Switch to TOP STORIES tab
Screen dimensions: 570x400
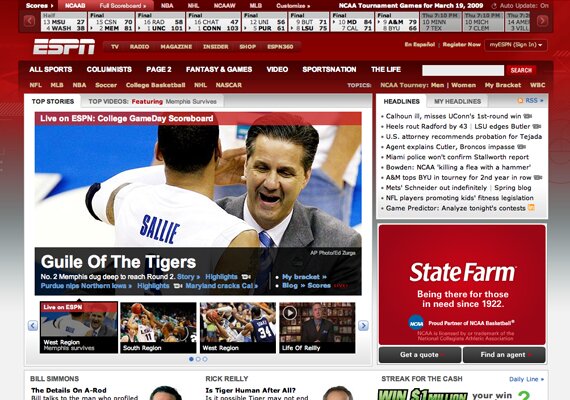[x=53, y=101]
